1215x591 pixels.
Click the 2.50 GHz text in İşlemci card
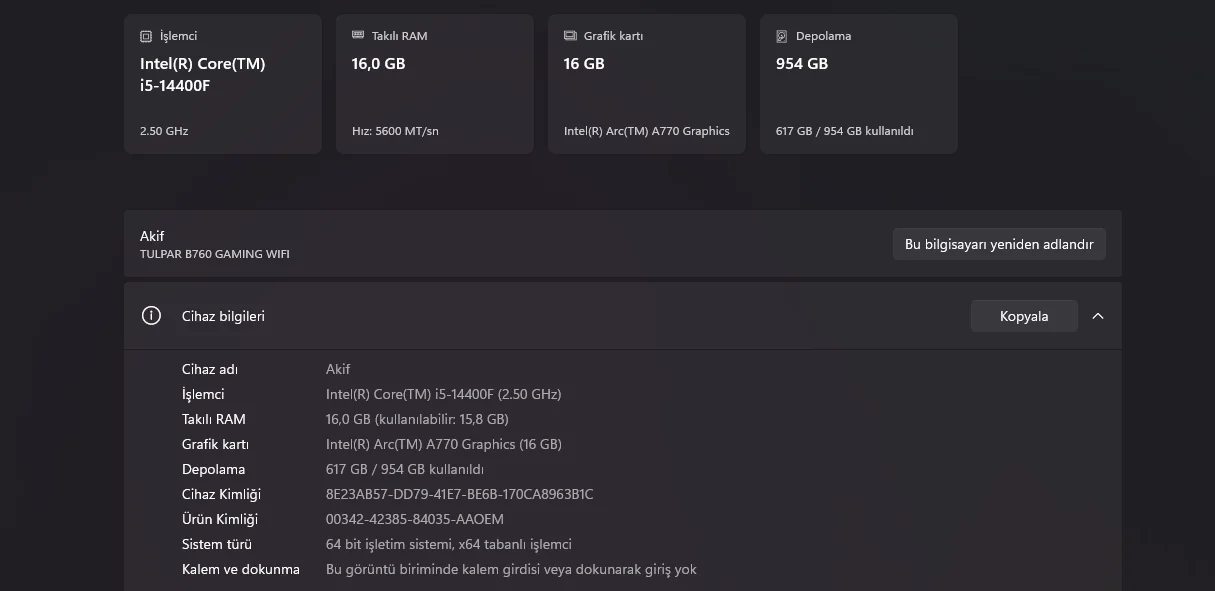click(164, 131)
